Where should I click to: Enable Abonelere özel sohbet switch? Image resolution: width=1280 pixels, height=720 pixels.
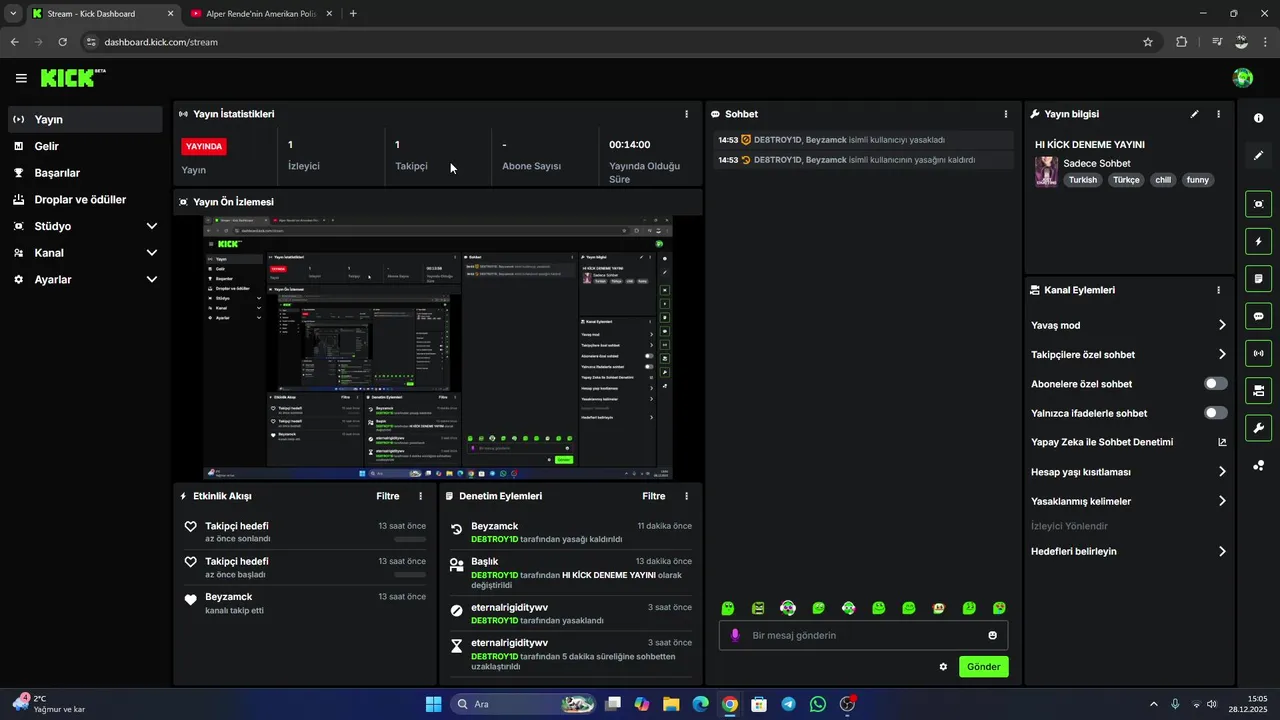point(1215,384)
